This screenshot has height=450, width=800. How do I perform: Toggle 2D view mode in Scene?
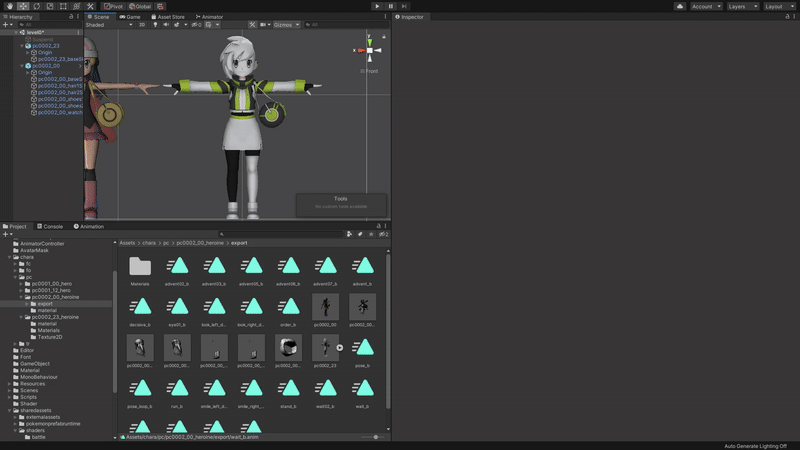(x=142, y=25)
